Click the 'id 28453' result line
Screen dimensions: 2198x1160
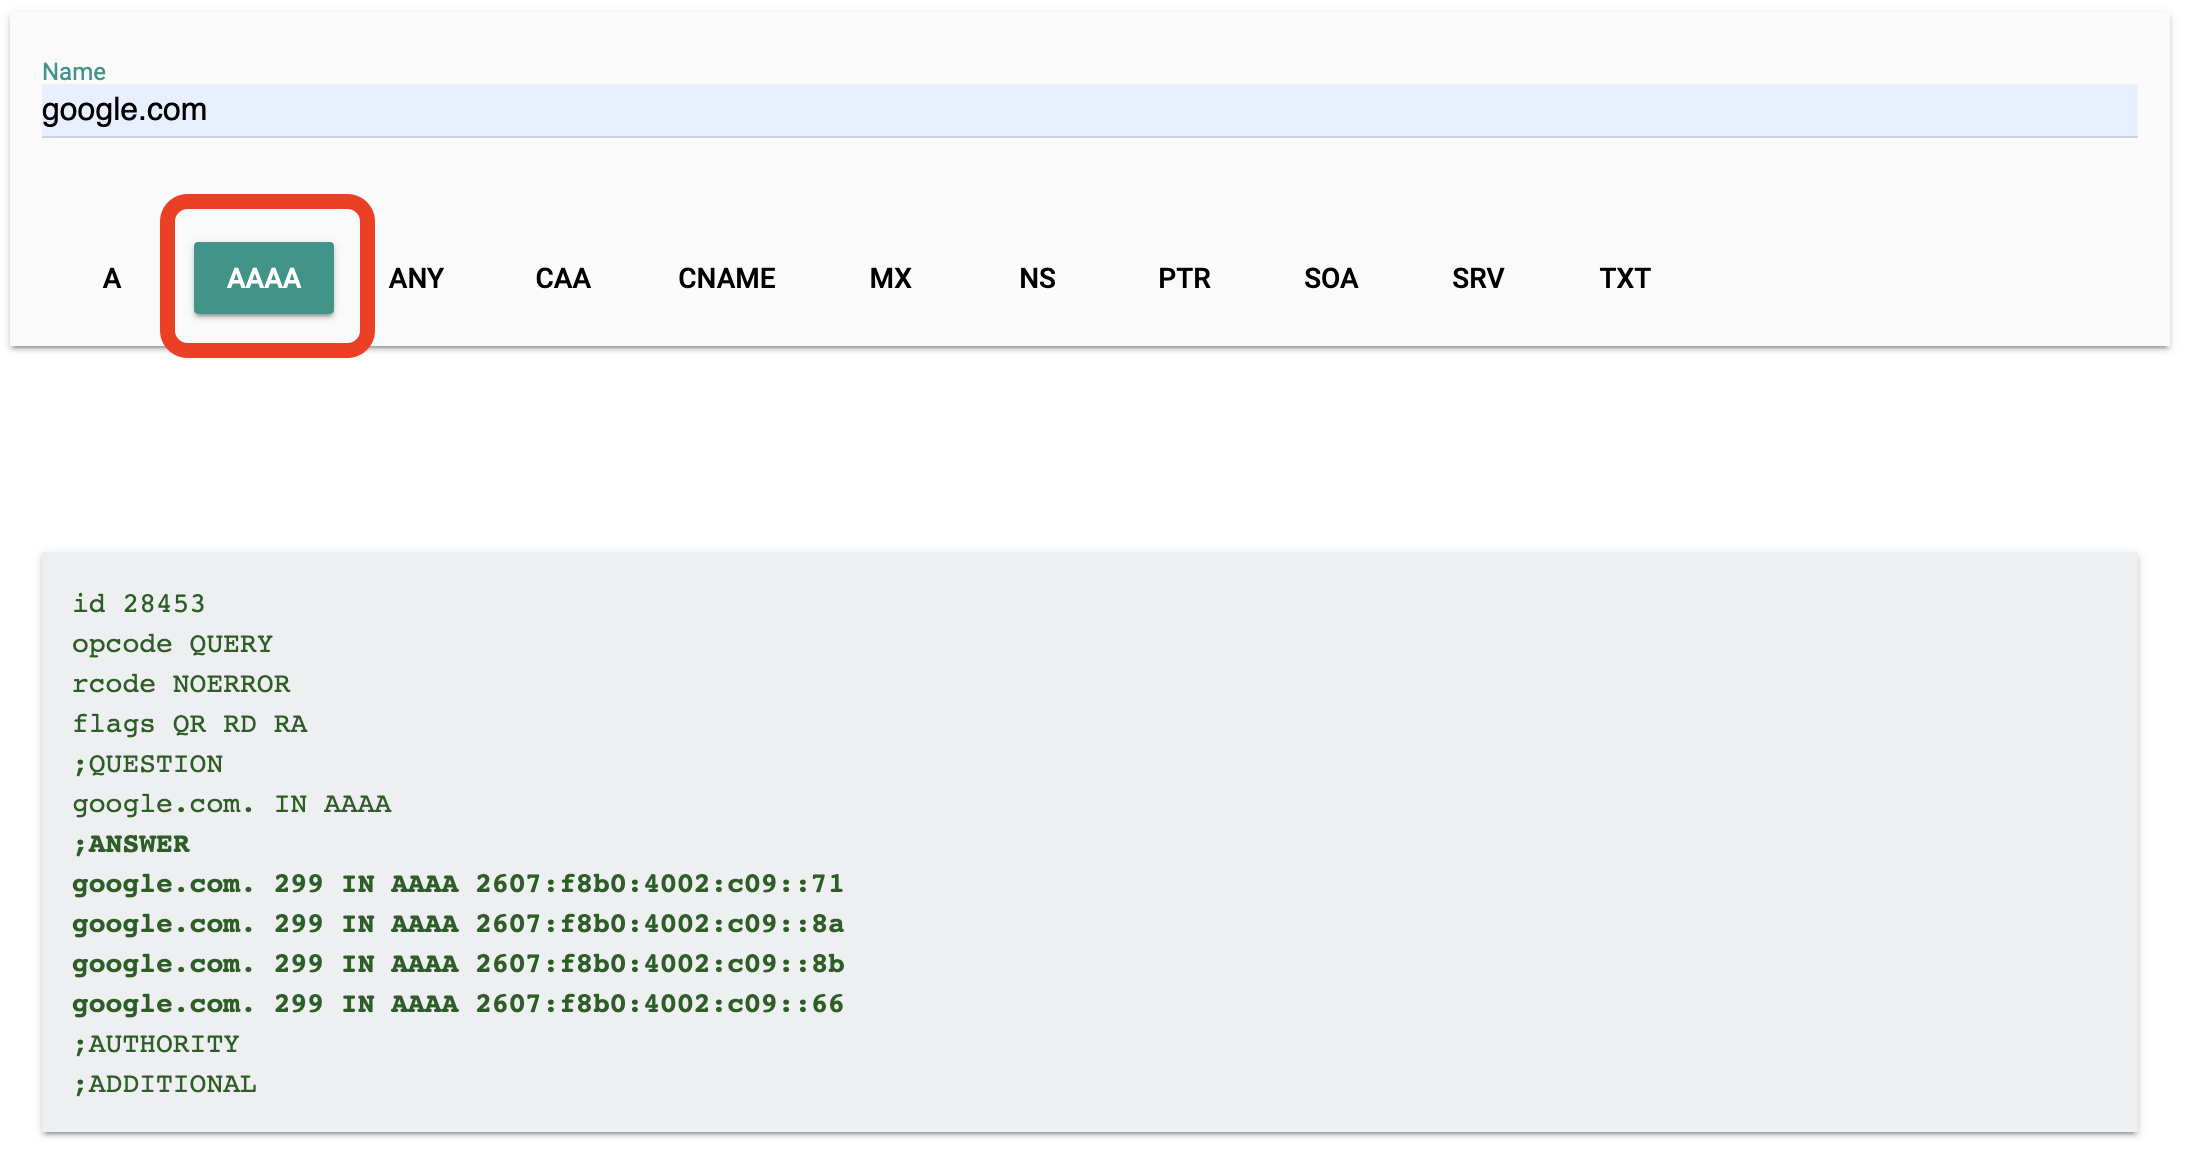pyautogui.click(x=139, y=604)
